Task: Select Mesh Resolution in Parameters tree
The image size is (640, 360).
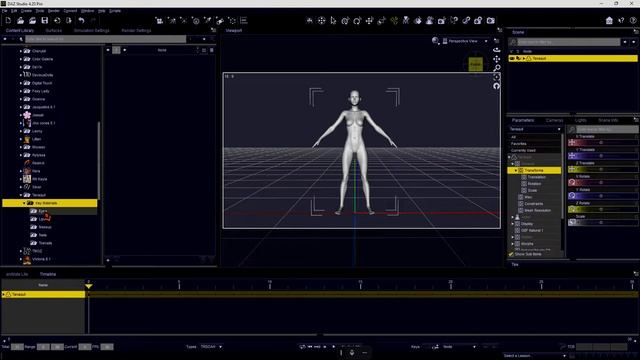Action: (x=537, y=210)
